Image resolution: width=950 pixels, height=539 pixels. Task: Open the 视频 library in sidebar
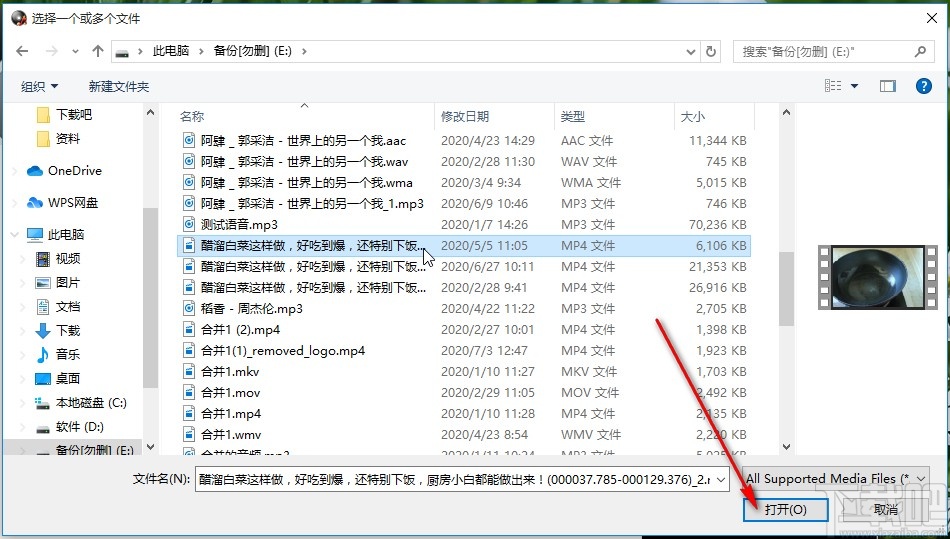tap(58, 259)
